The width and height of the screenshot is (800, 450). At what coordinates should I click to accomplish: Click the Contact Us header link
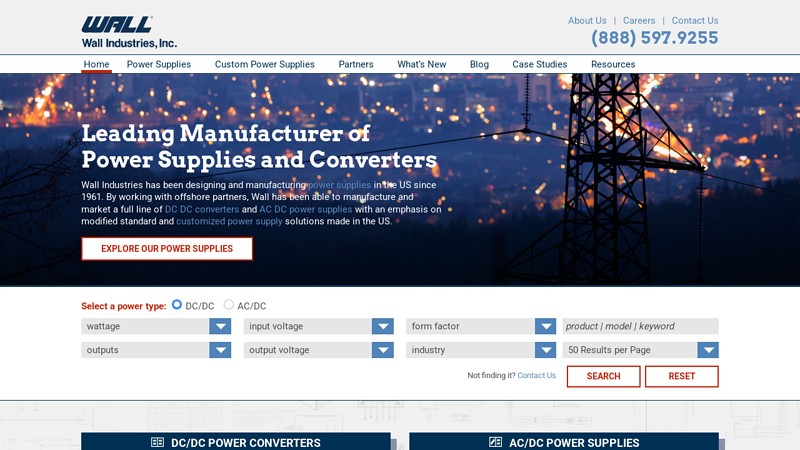(x=695, y=20)
